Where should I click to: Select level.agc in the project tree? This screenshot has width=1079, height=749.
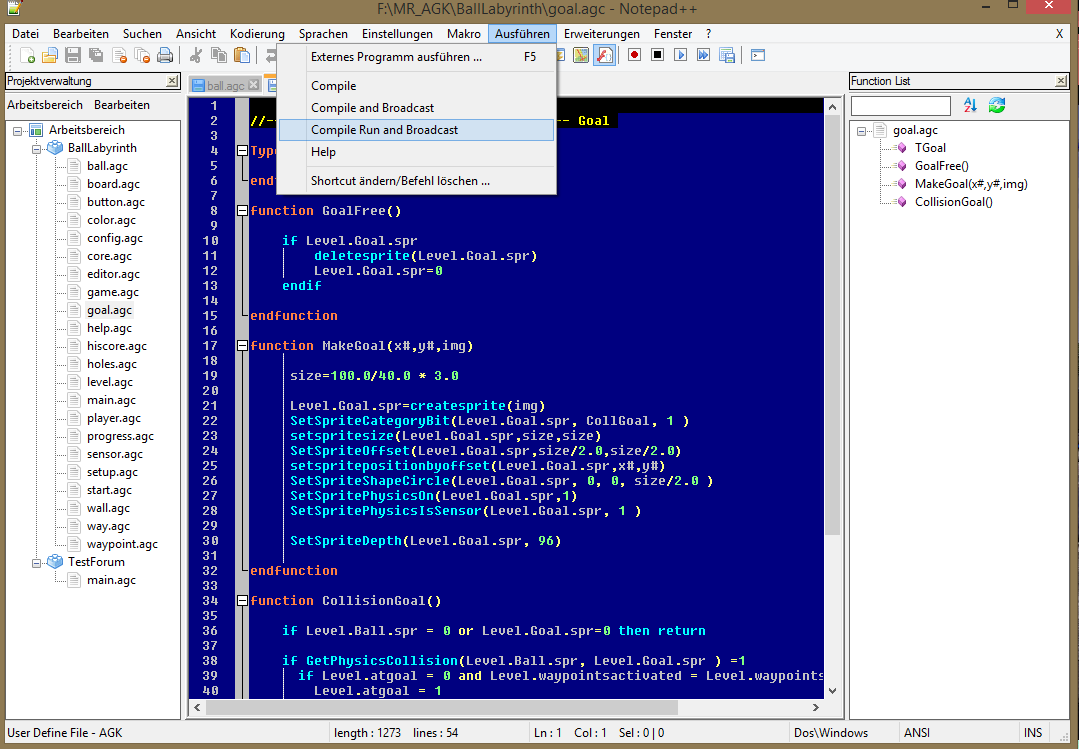pos(110,382)
